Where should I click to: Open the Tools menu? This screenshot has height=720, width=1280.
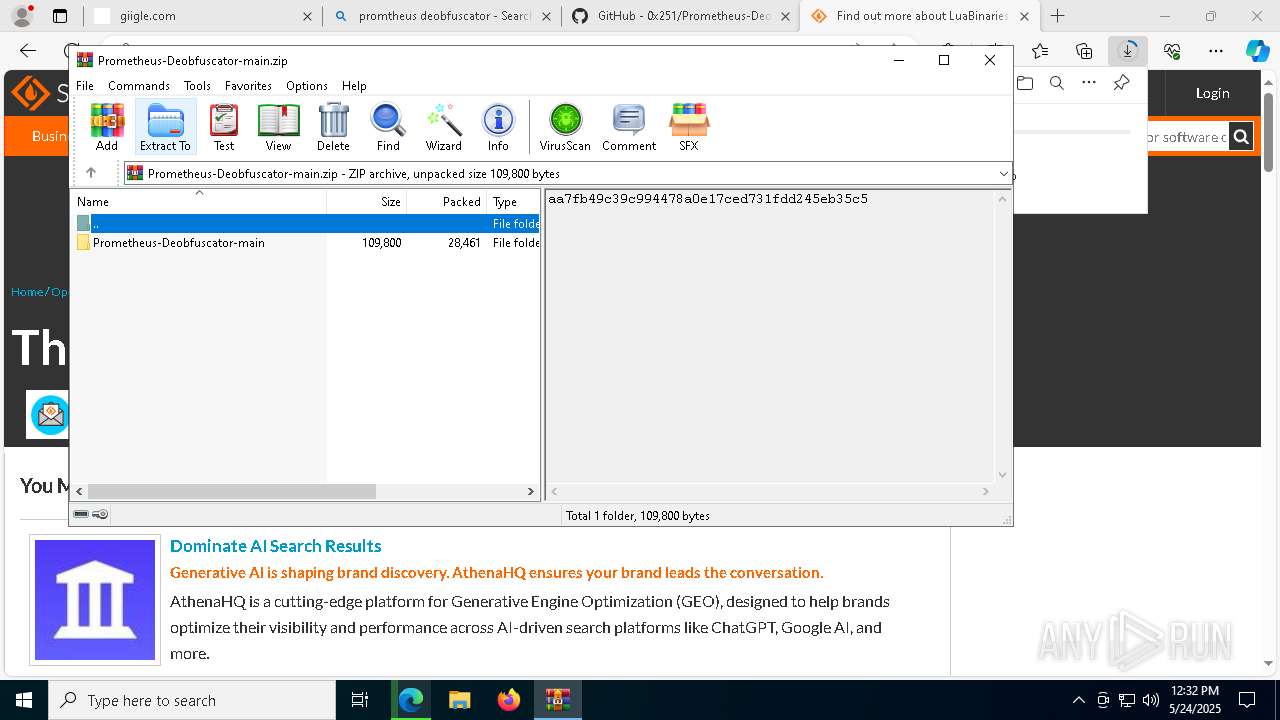point(197,86)
